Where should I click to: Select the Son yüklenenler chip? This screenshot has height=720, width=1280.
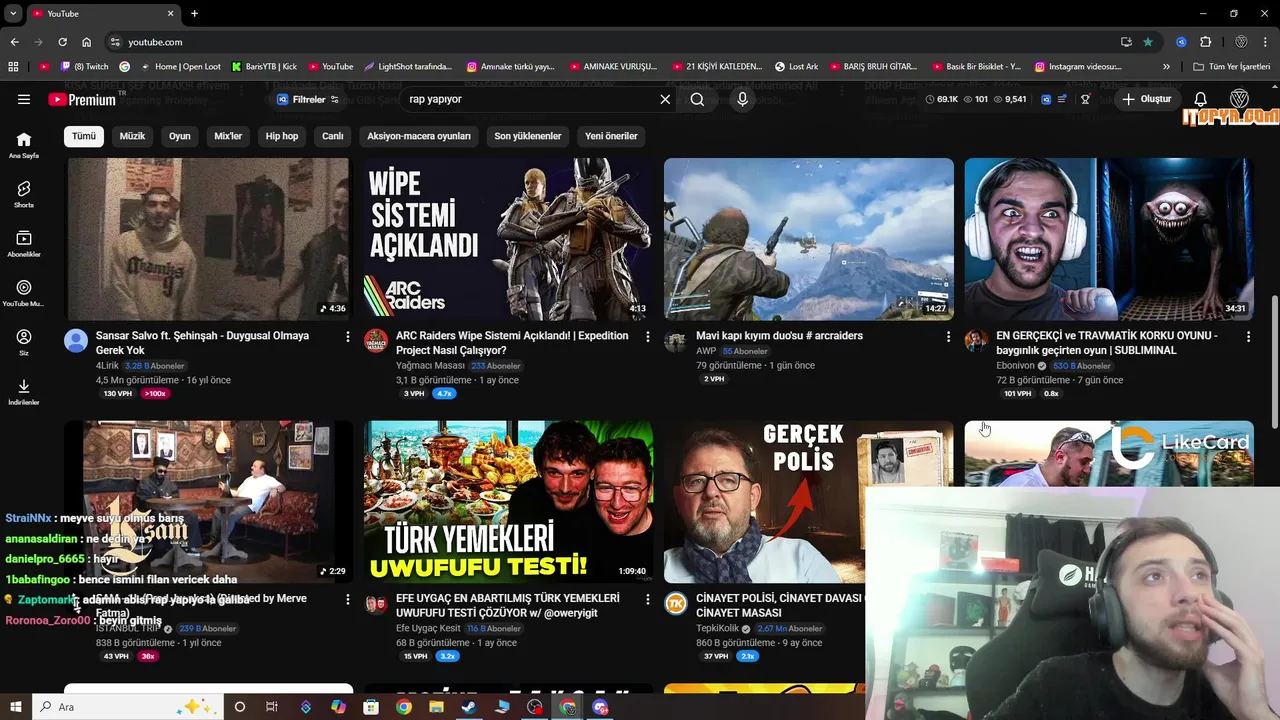tap(528, 136)
